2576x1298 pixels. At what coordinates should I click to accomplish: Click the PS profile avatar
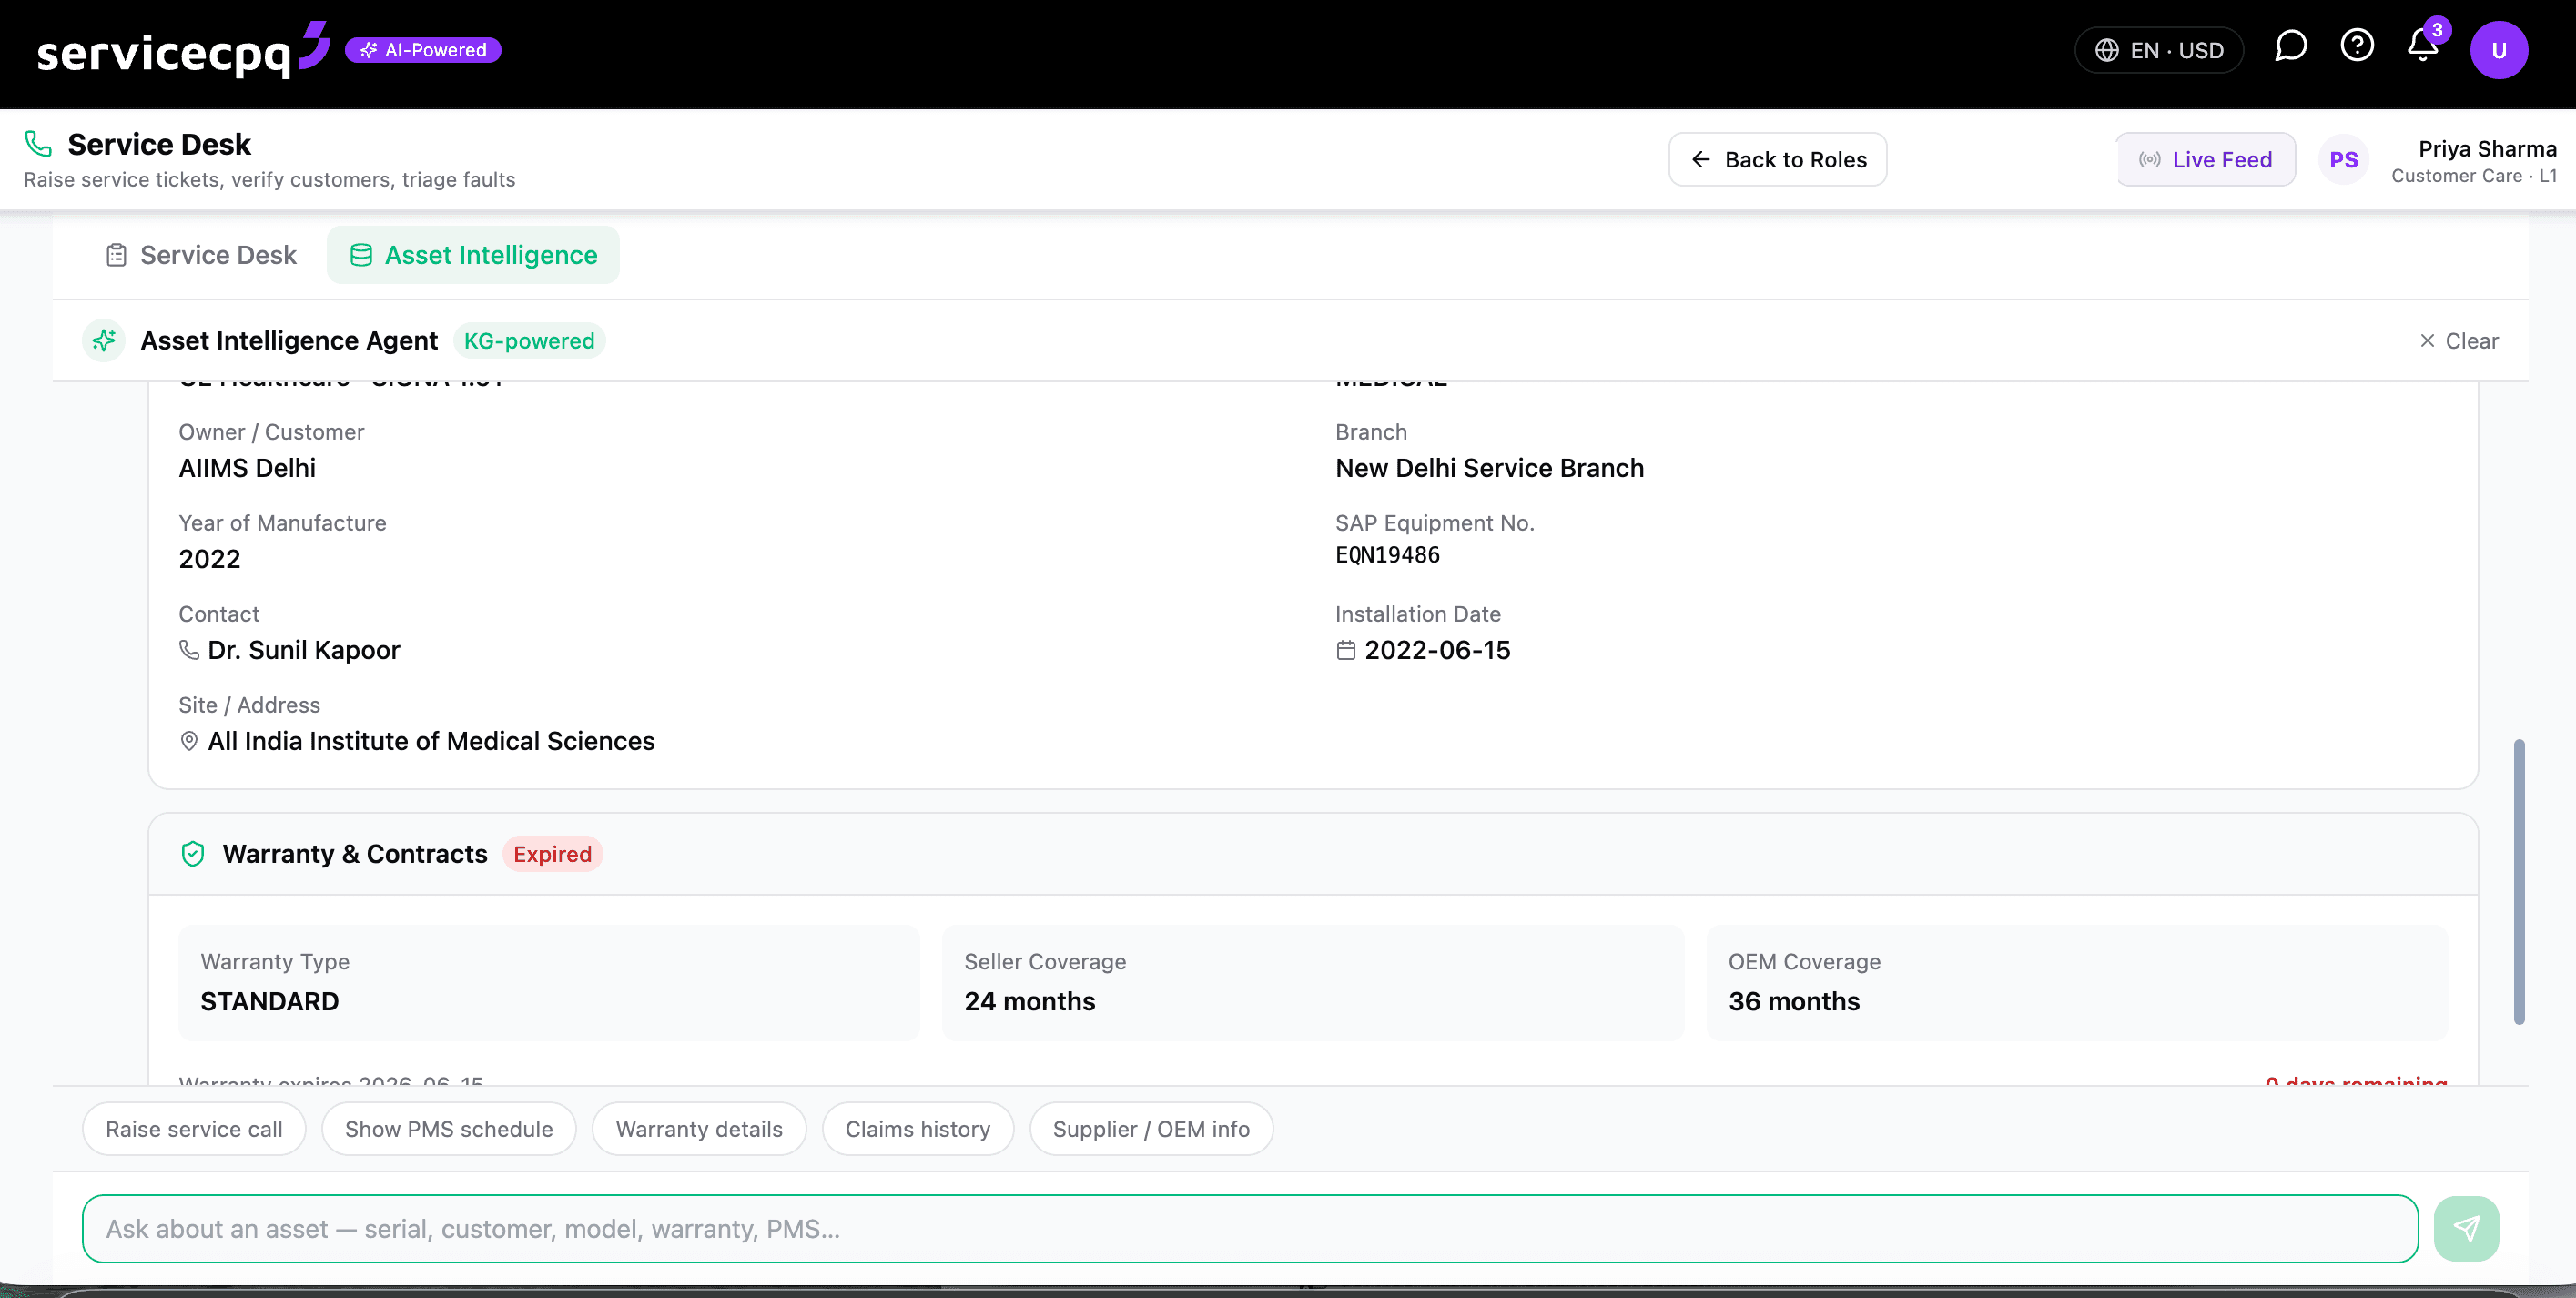pyautogui.click(x=2343, y=160)
